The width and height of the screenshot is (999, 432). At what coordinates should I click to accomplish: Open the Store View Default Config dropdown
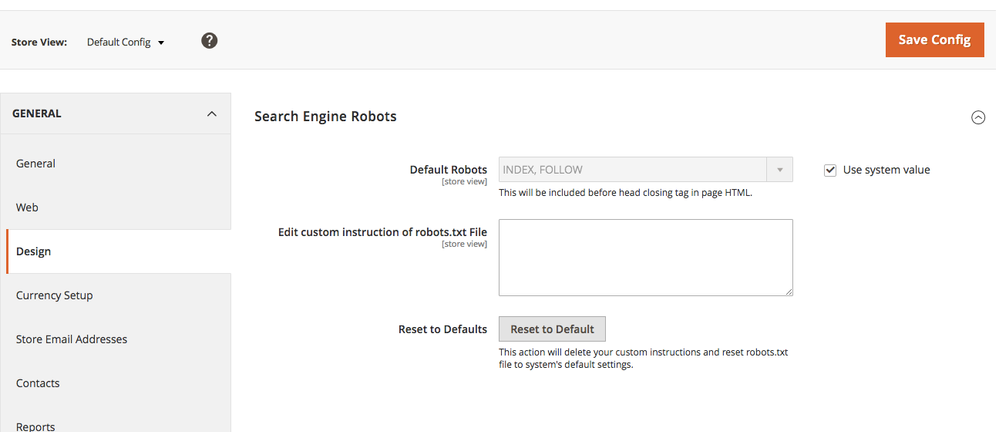126,43
